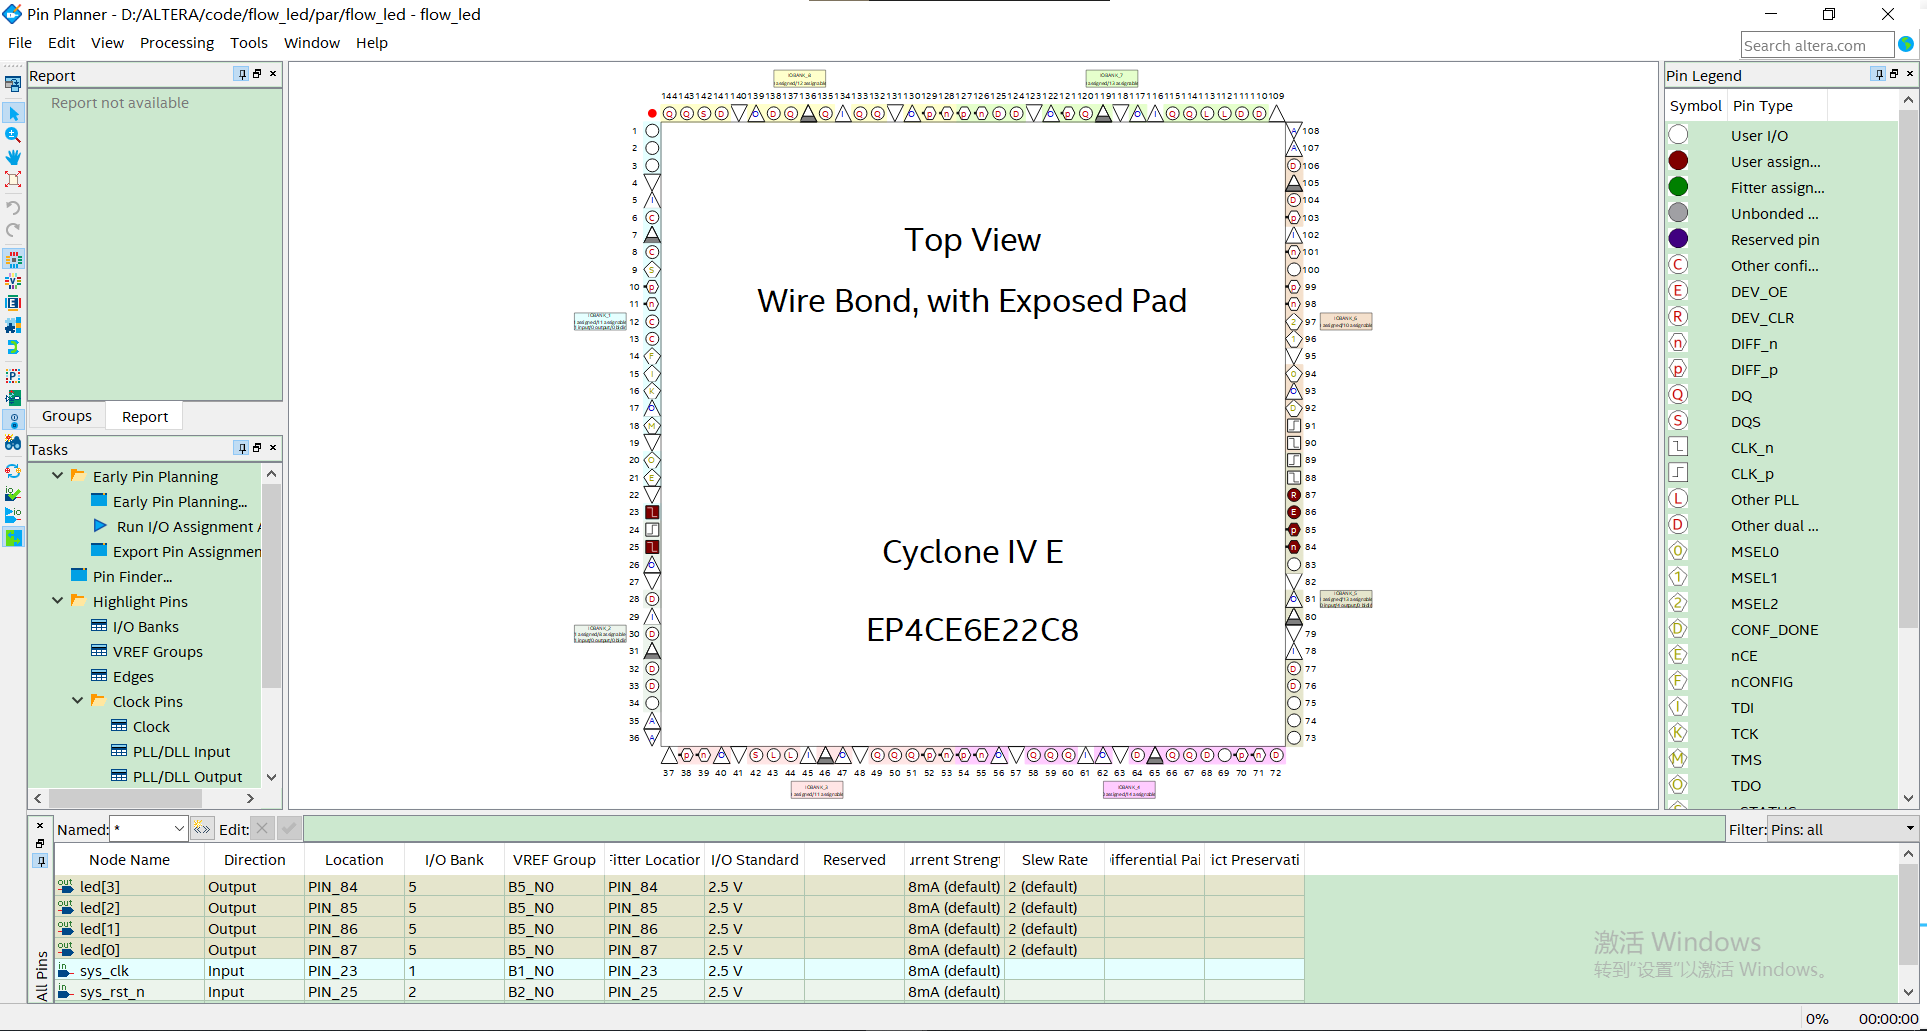Open the Edit menu
Viewport: 1927px width, 1031px height.
[x=61, y=43]
